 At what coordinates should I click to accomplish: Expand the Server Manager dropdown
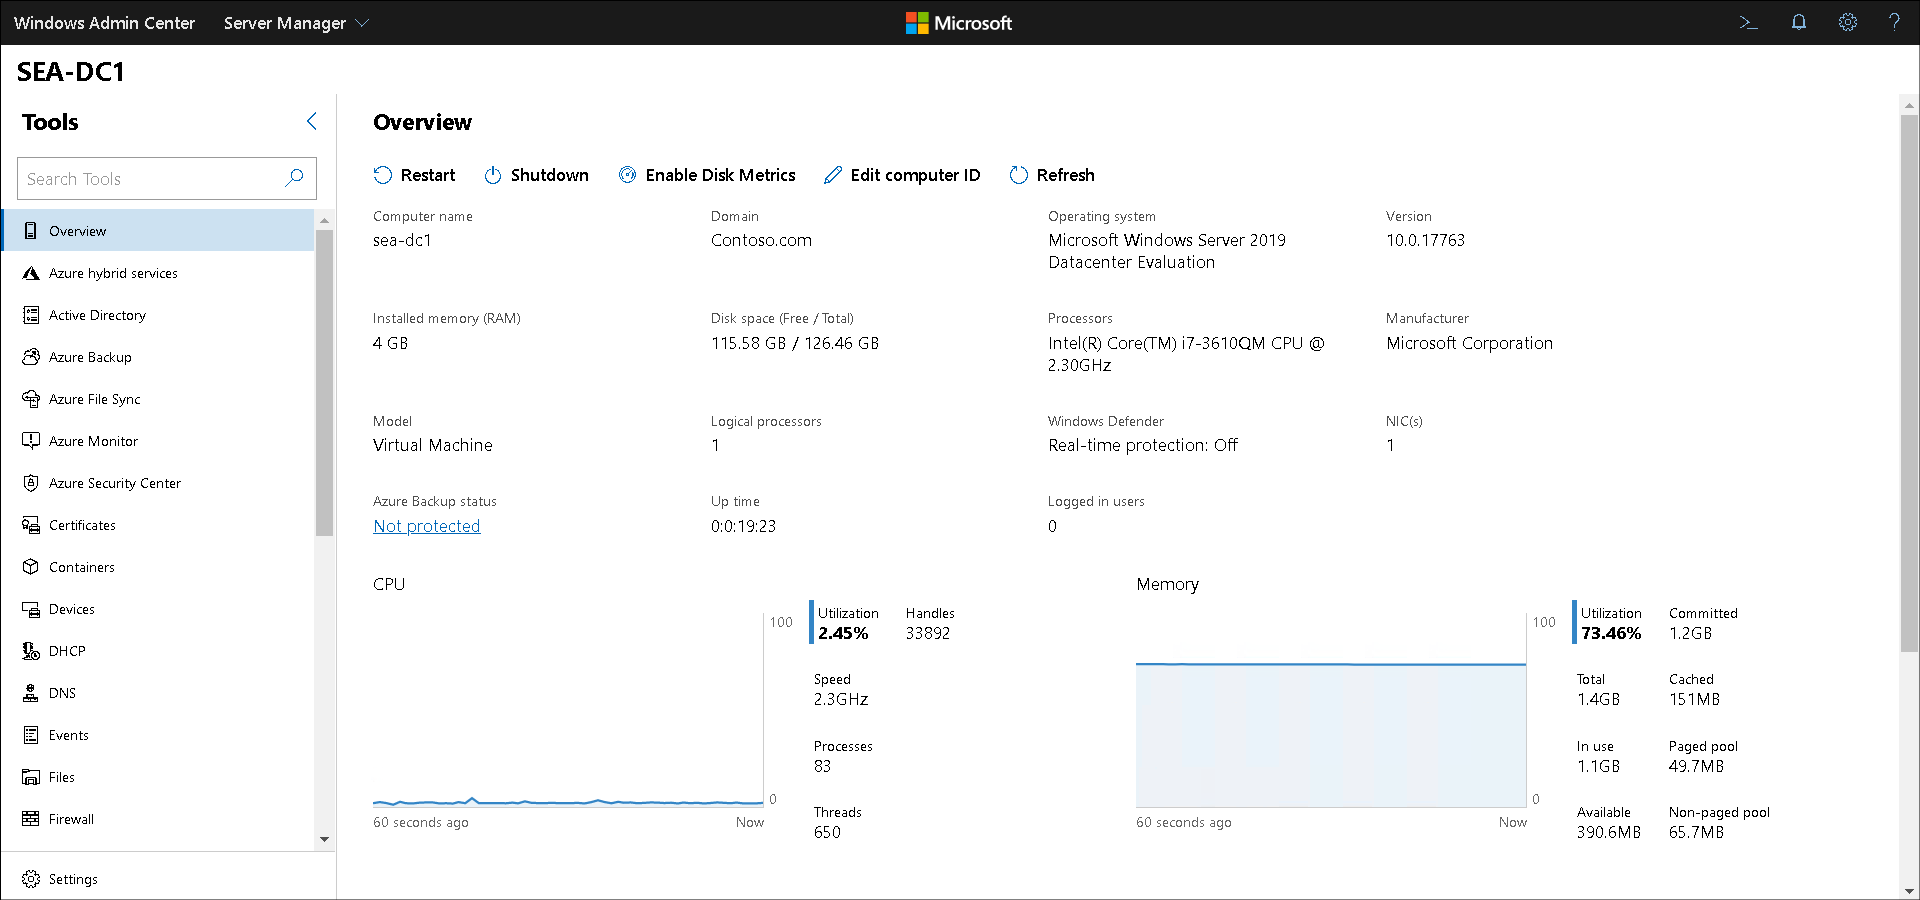pos(295,22)
